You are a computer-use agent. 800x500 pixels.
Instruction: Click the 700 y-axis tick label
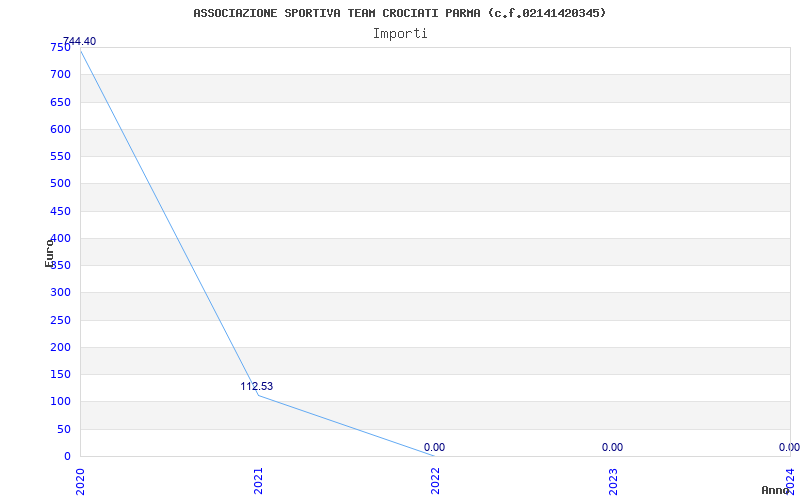point(60,74)
